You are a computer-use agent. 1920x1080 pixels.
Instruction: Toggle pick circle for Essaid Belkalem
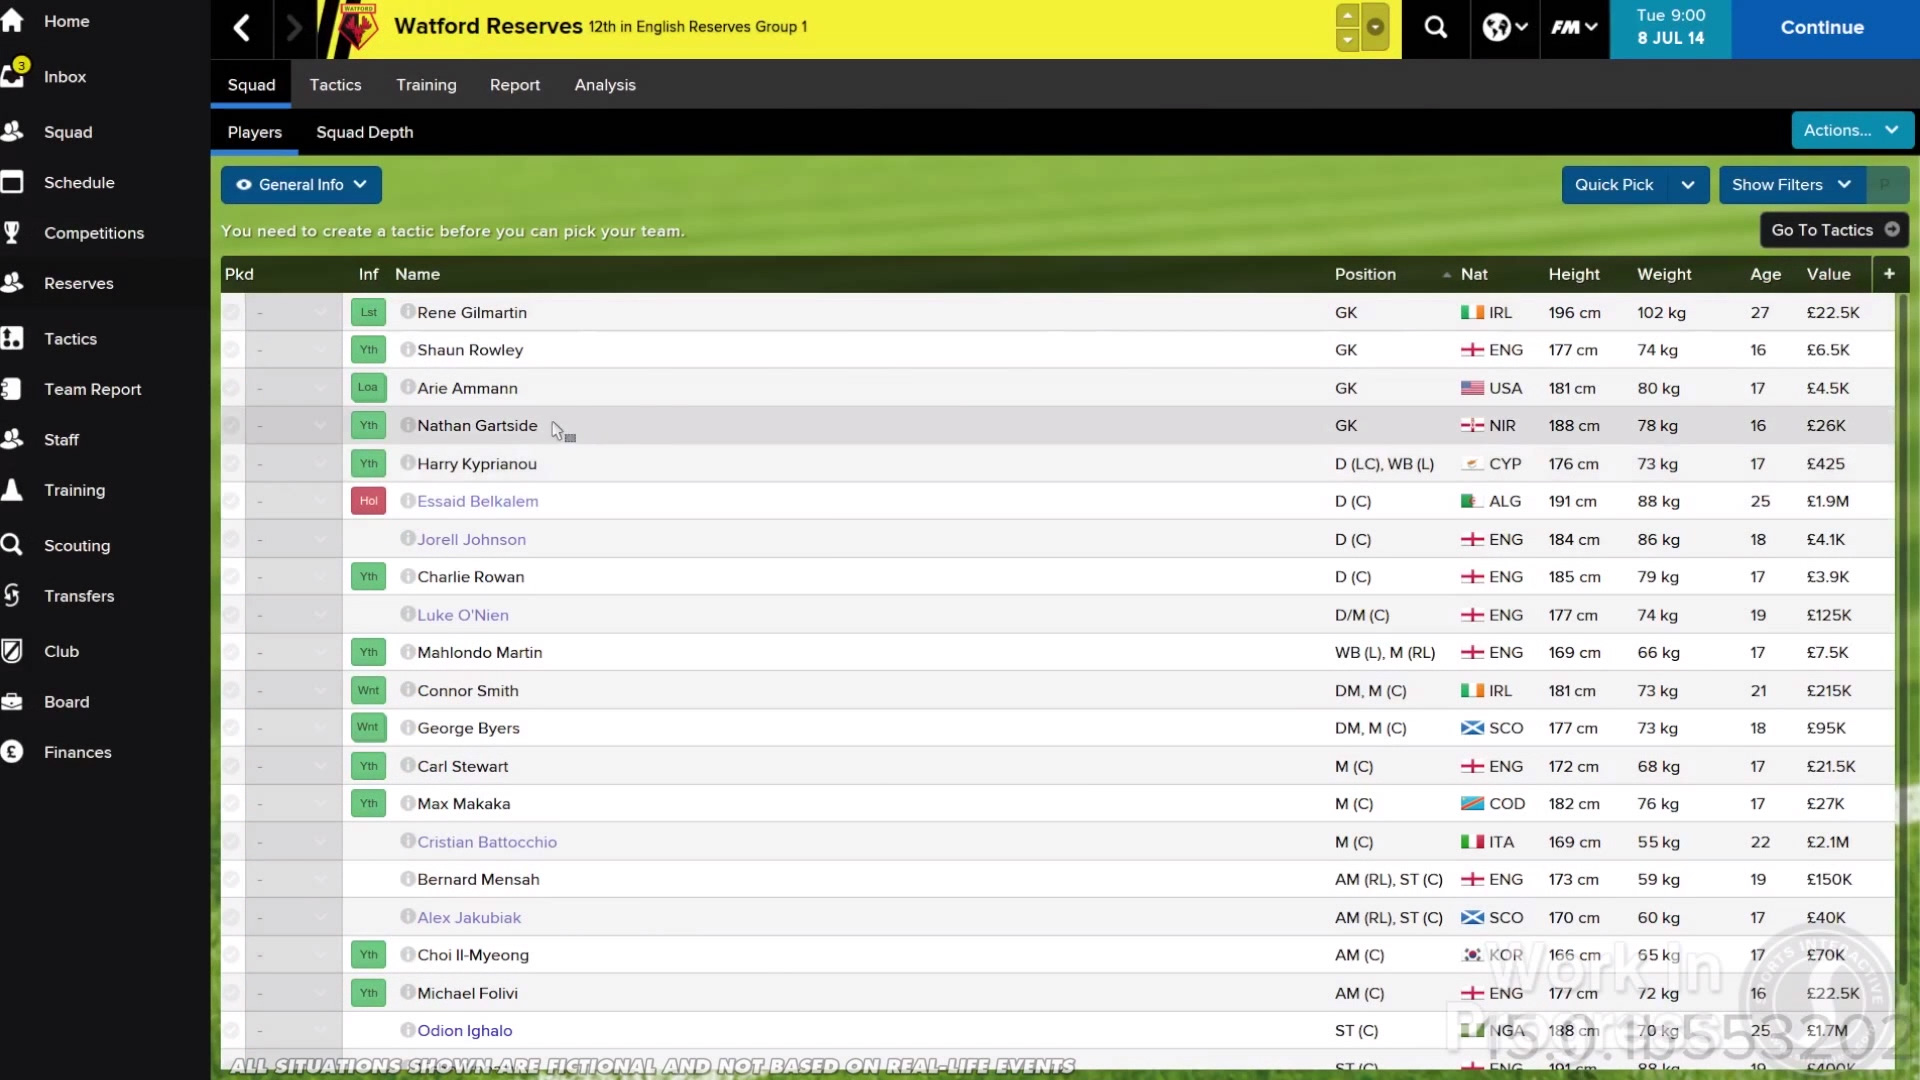(x=231, y=502)
